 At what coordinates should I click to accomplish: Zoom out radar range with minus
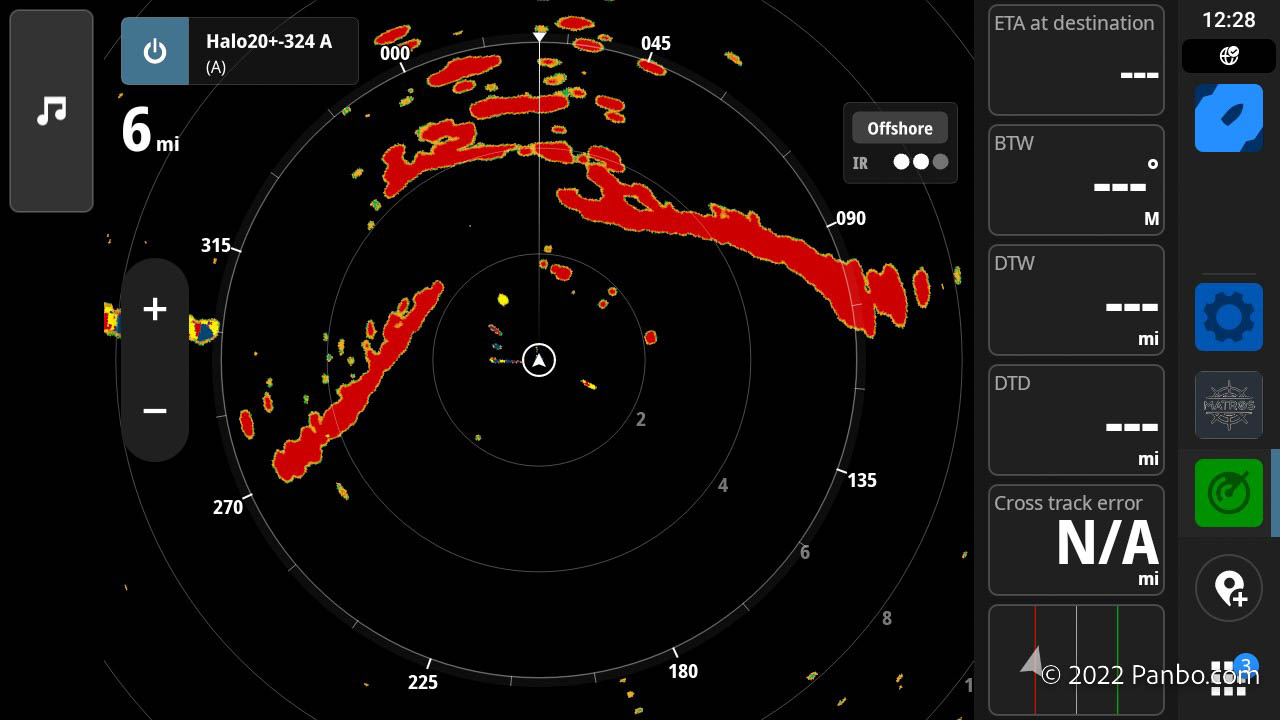[x=154, y=411]
